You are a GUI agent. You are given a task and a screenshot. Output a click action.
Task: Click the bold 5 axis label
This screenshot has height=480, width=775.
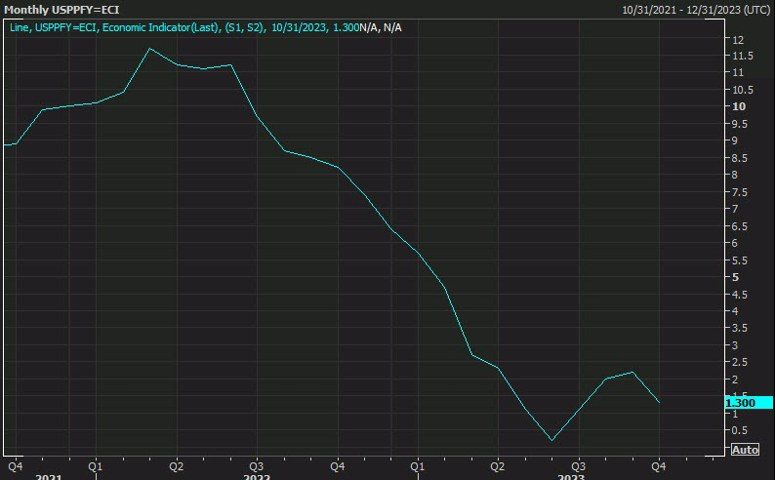(x=735, y=277)
